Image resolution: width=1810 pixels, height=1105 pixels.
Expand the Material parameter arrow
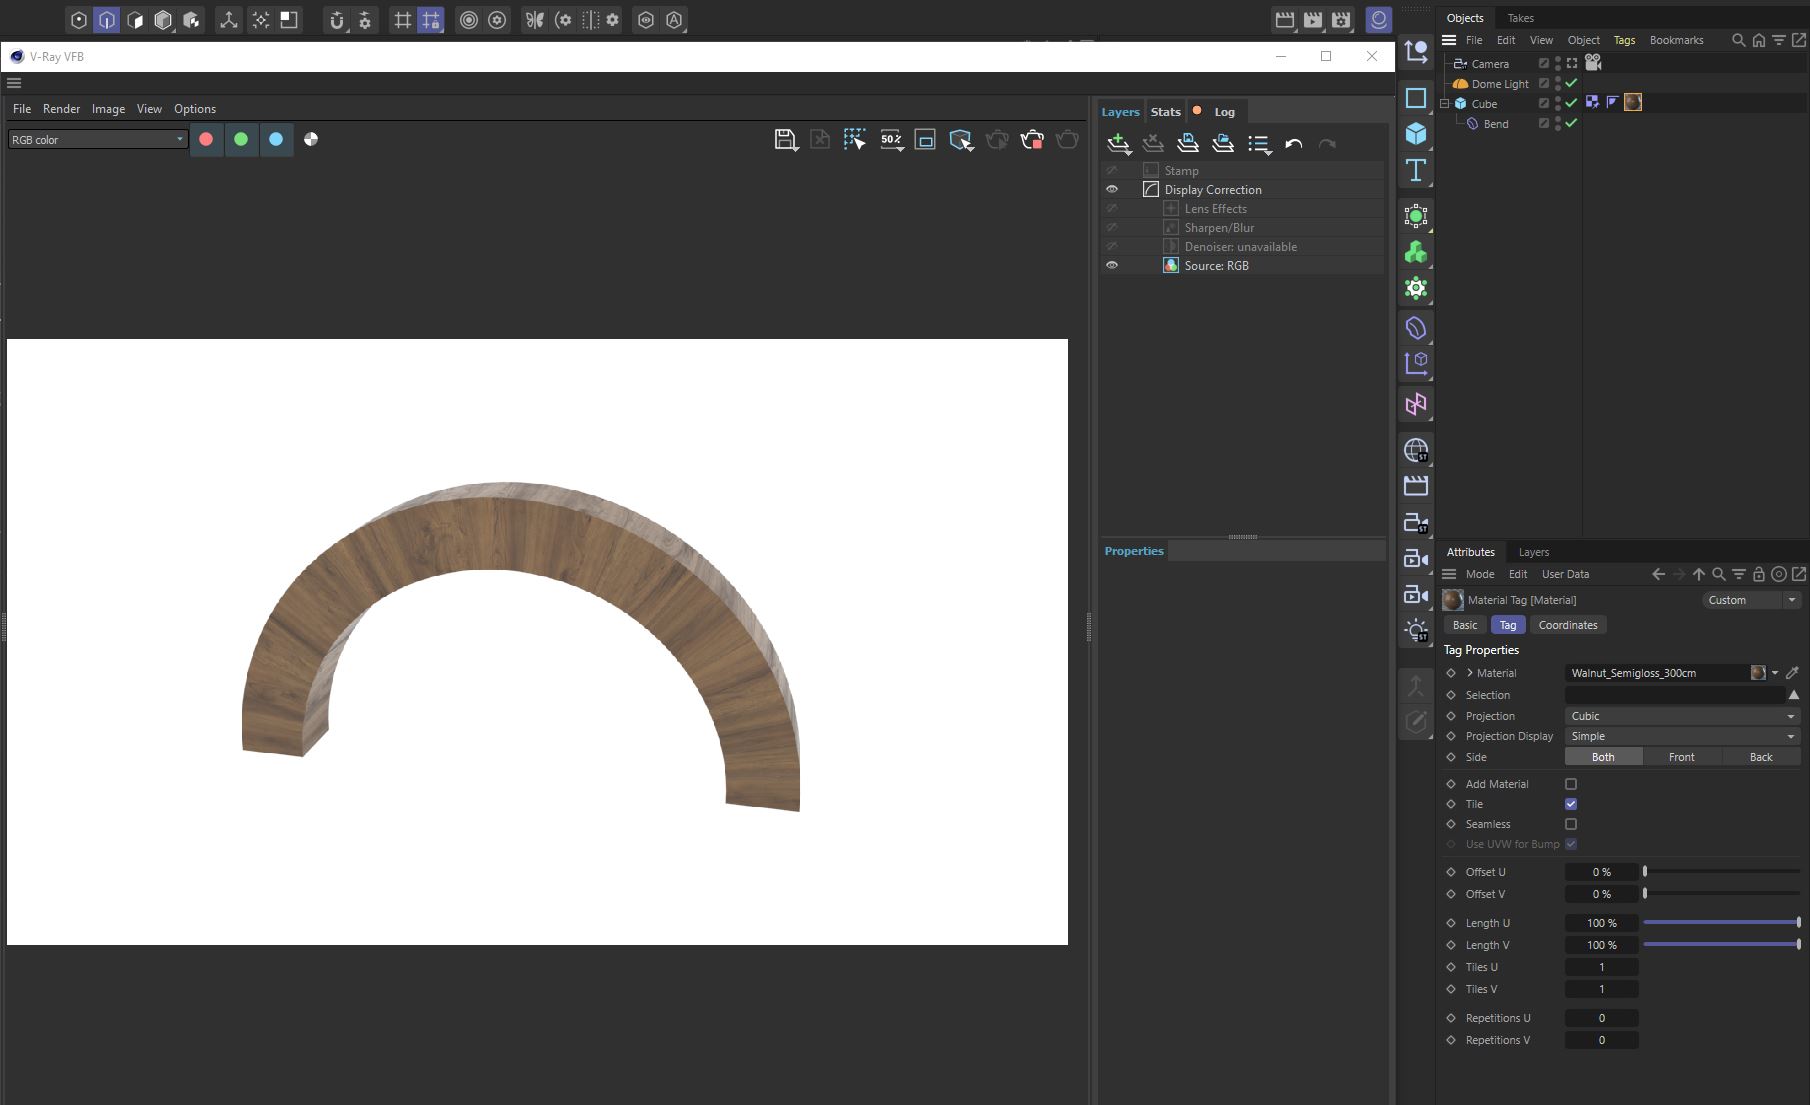coord(1469,673)
